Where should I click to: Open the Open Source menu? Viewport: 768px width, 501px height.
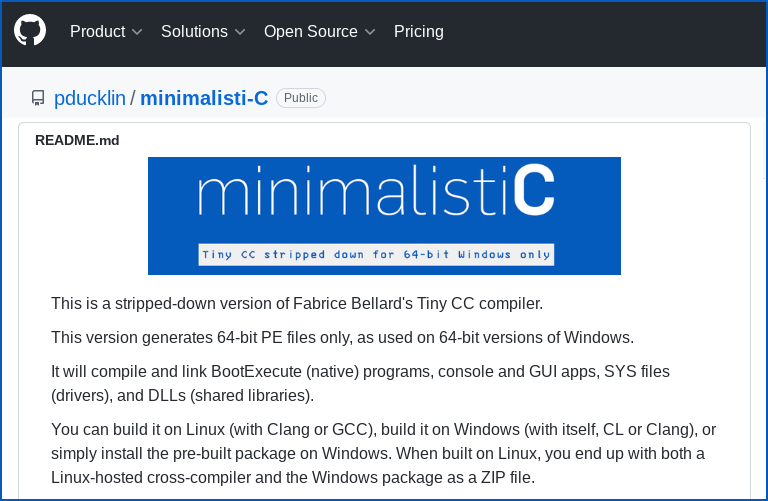click(x=310, y=32)
